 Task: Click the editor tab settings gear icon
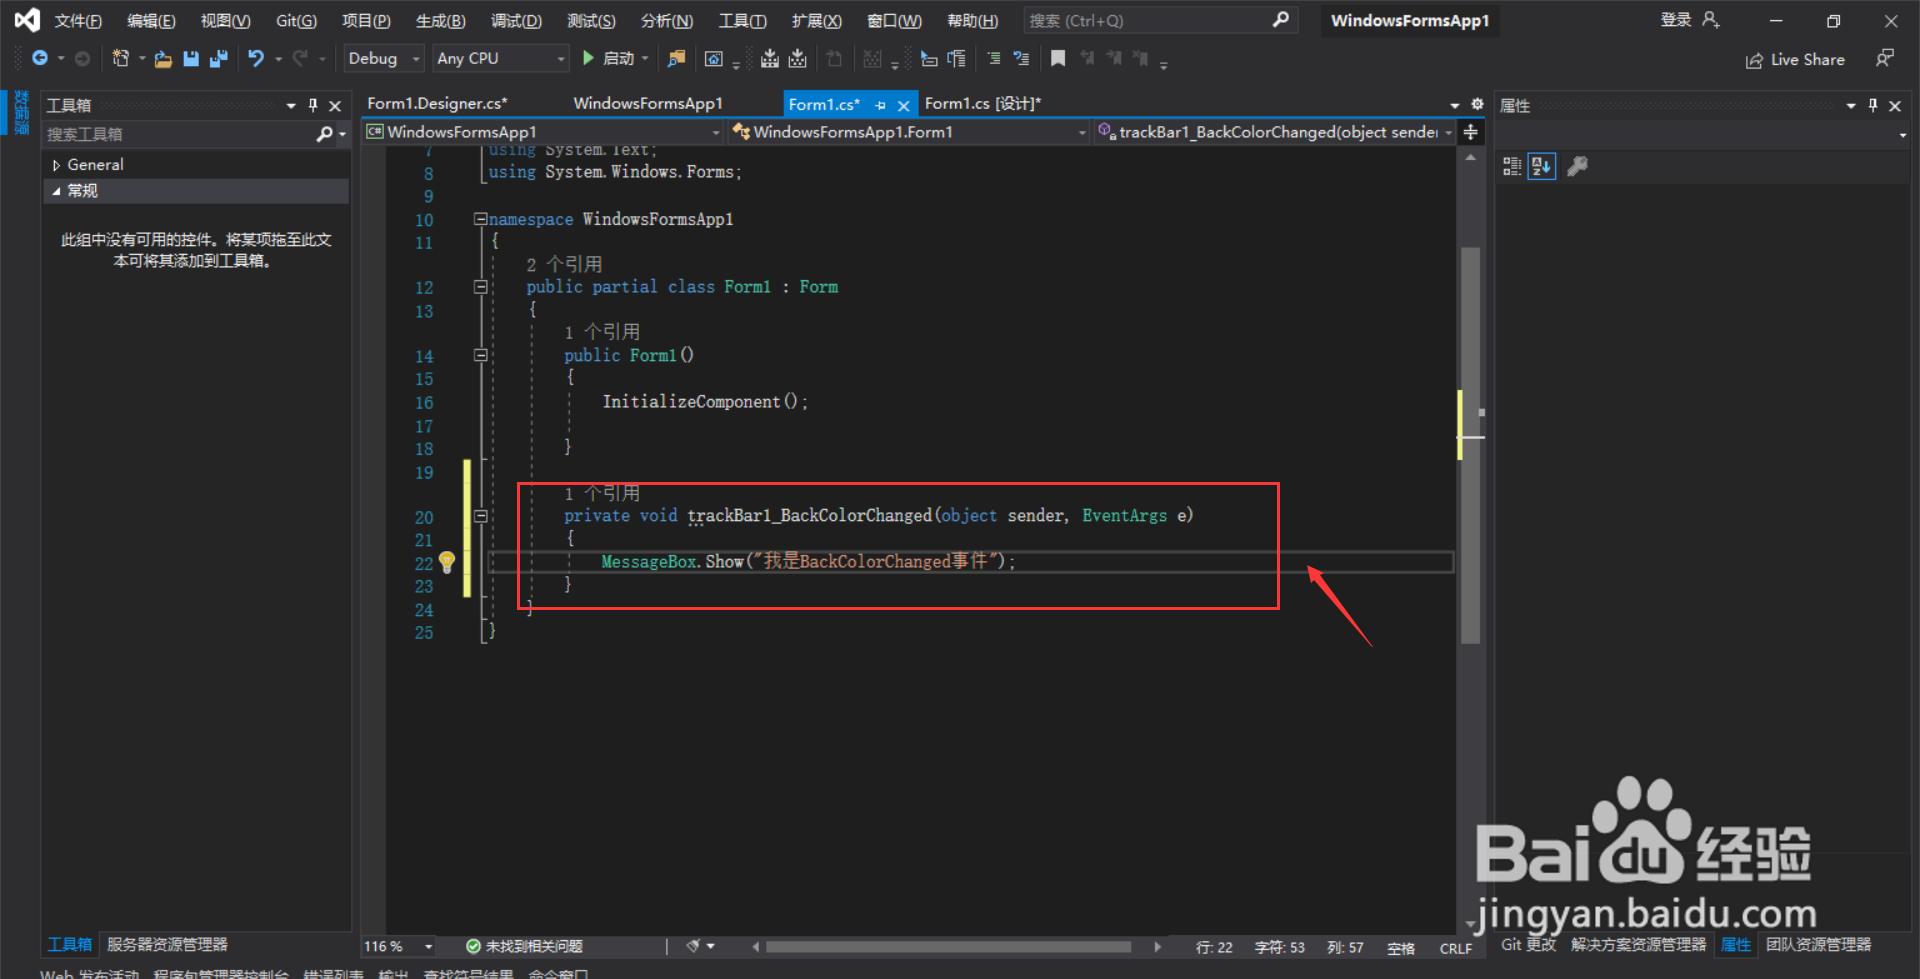1477,104
